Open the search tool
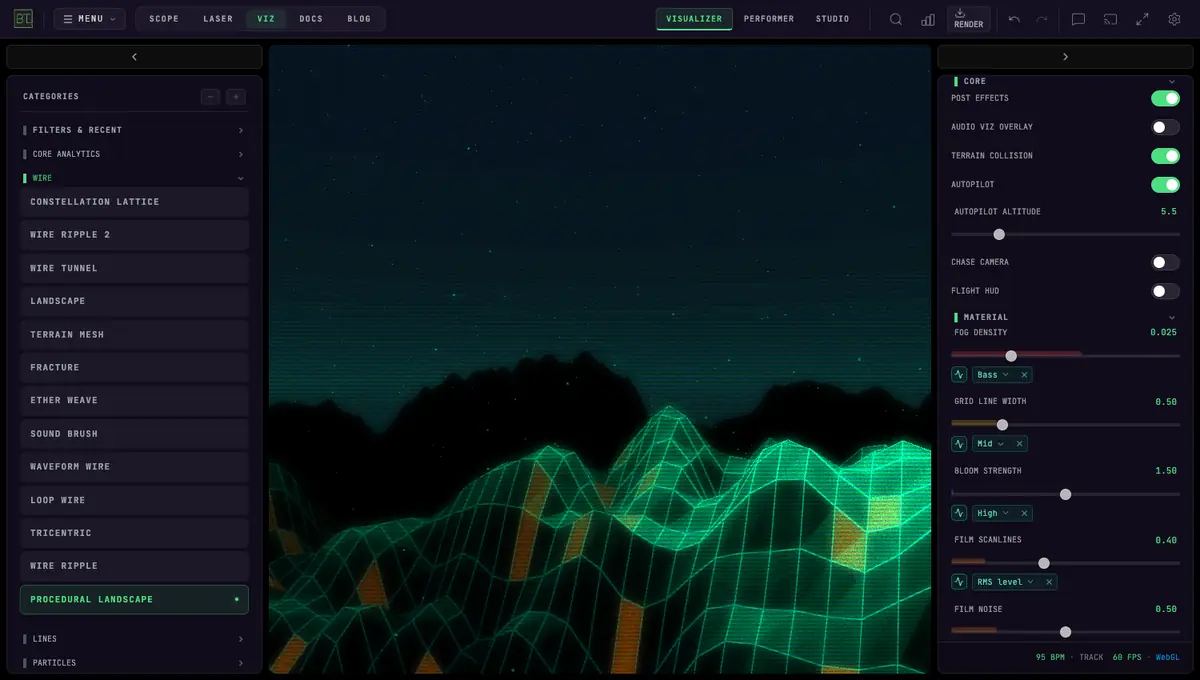This screenshot has height=680, width=1200. pos(896,19)
